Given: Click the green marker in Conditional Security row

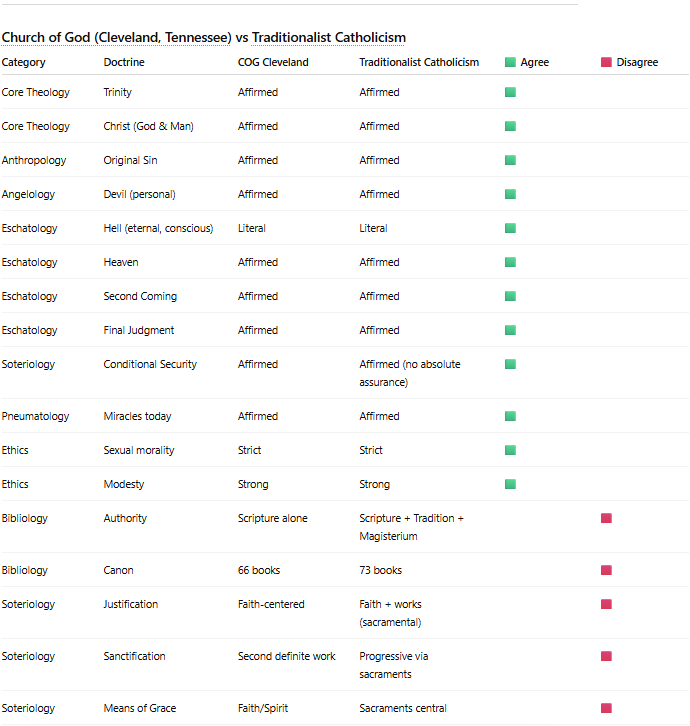Looking at the screenshot, I should pyautogui.click(x=510, y=364).
